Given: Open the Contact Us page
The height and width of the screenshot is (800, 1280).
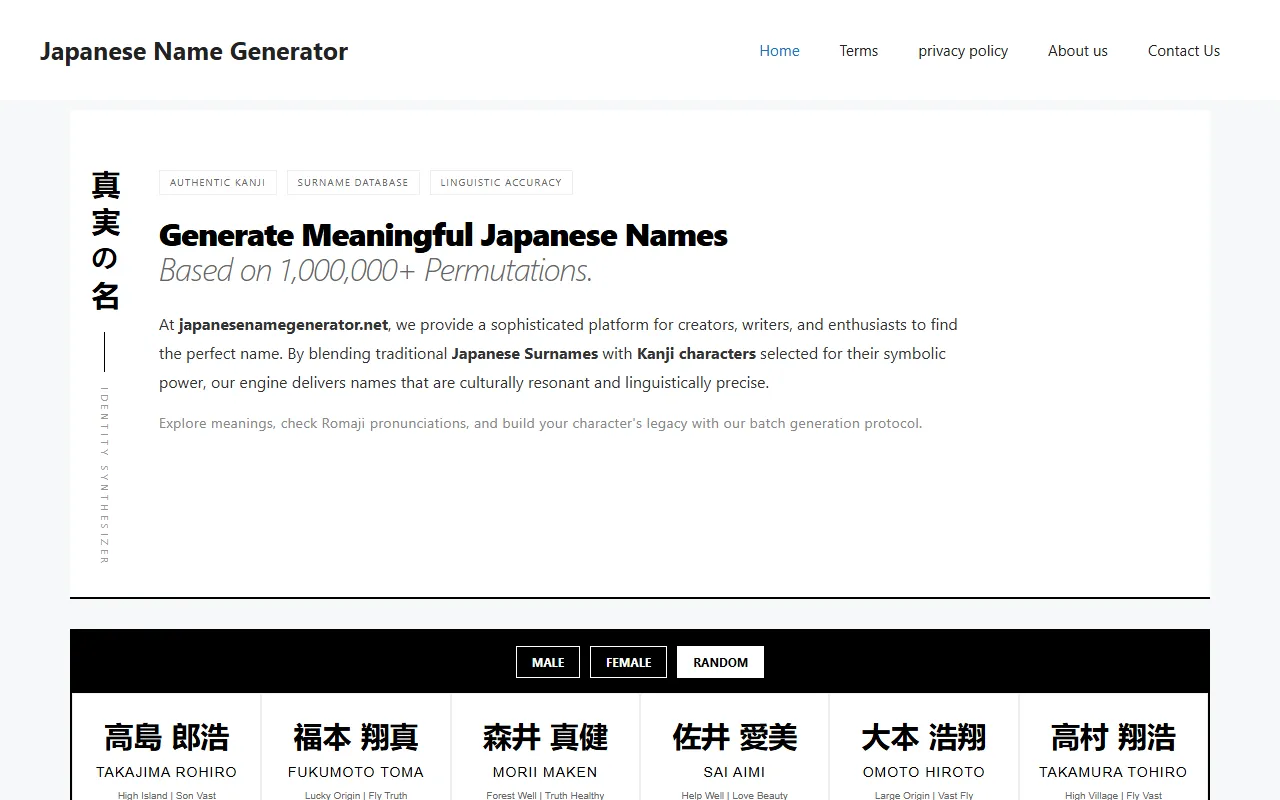Looking at the screenshot, I should click(x=1183, y=51).
